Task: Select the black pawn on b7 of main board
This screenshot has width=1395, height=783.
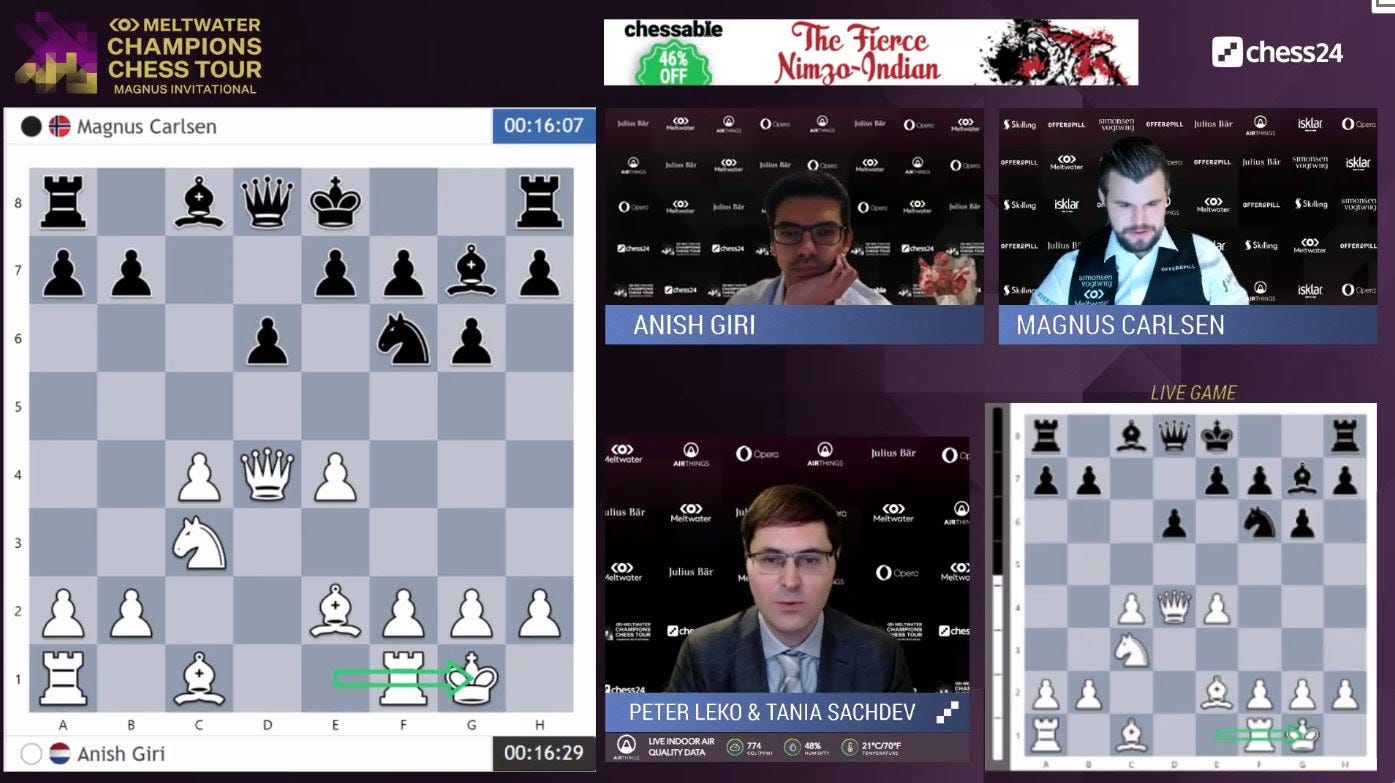Action: pos(131,272)
